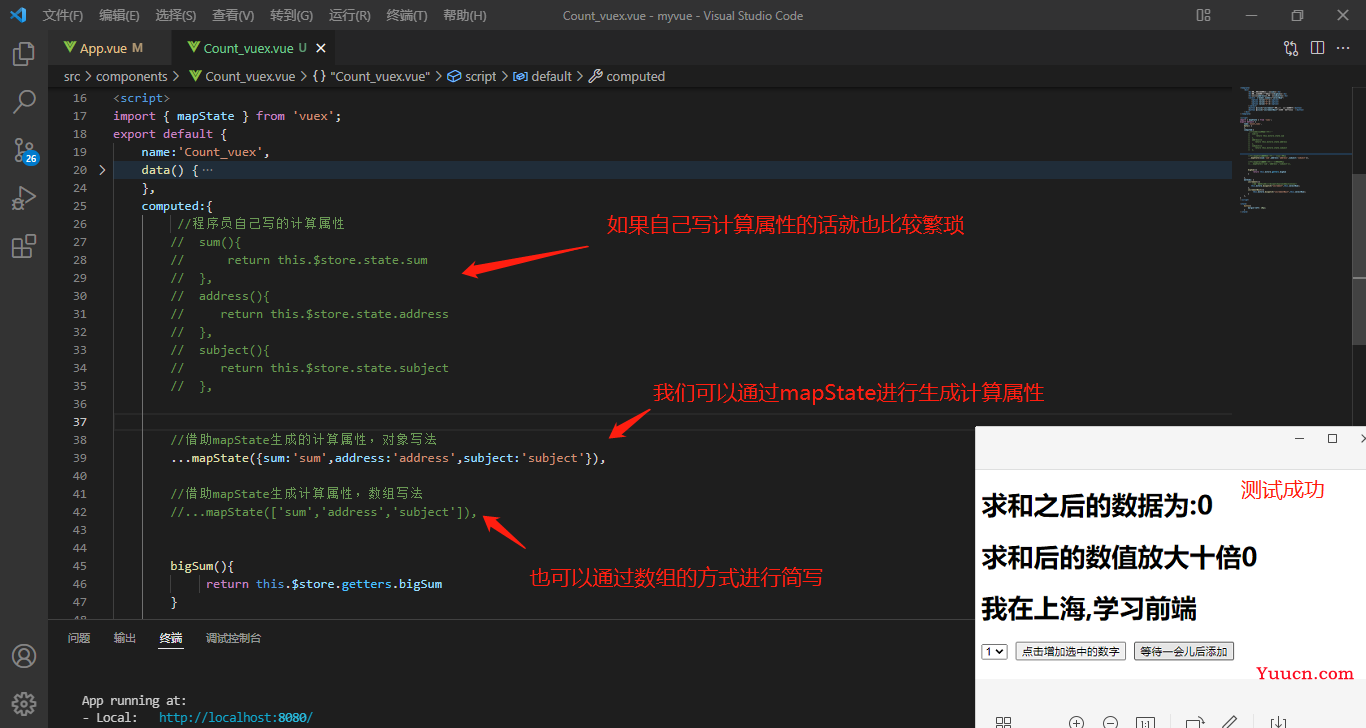Click the line "import { mapState } from 'vuex';"
The width and height of the screenshot is (1366, 728).
coord(227,116)
